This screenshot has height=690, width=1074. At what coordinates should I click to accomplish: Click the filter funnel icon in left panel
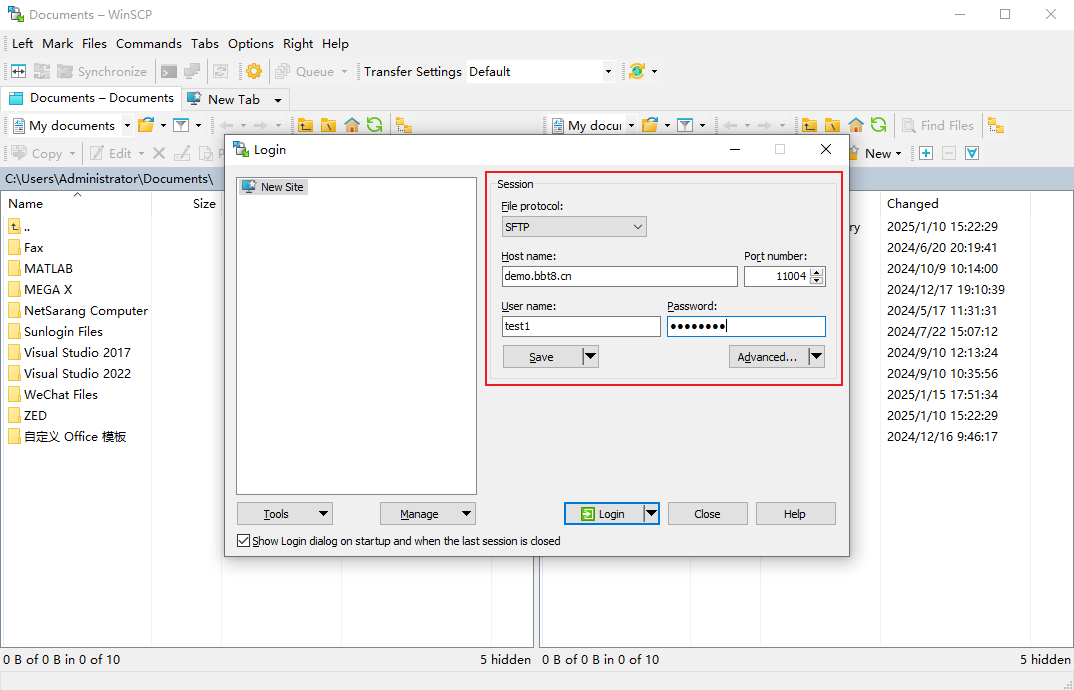[x=181, y=125]
